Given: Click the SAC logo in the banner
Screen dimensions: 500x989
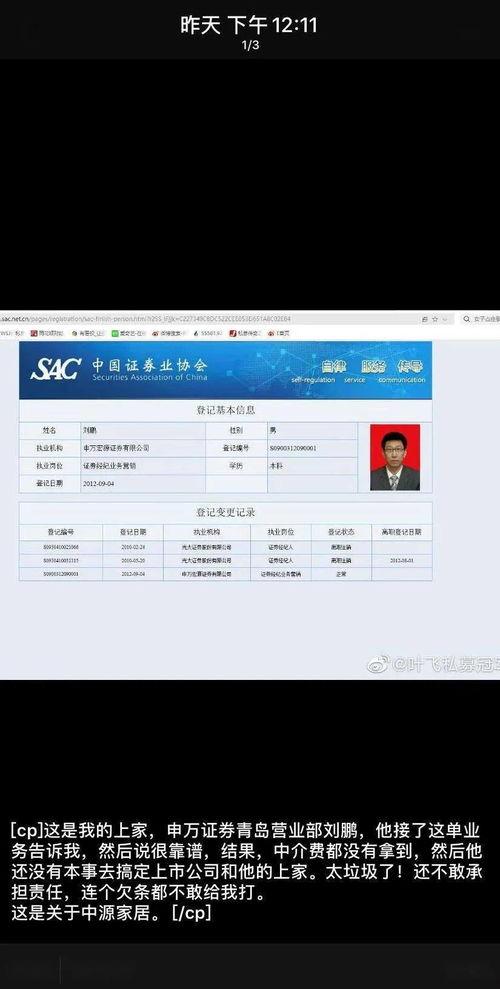Looking at the screenshot, I should pos(55,368).
